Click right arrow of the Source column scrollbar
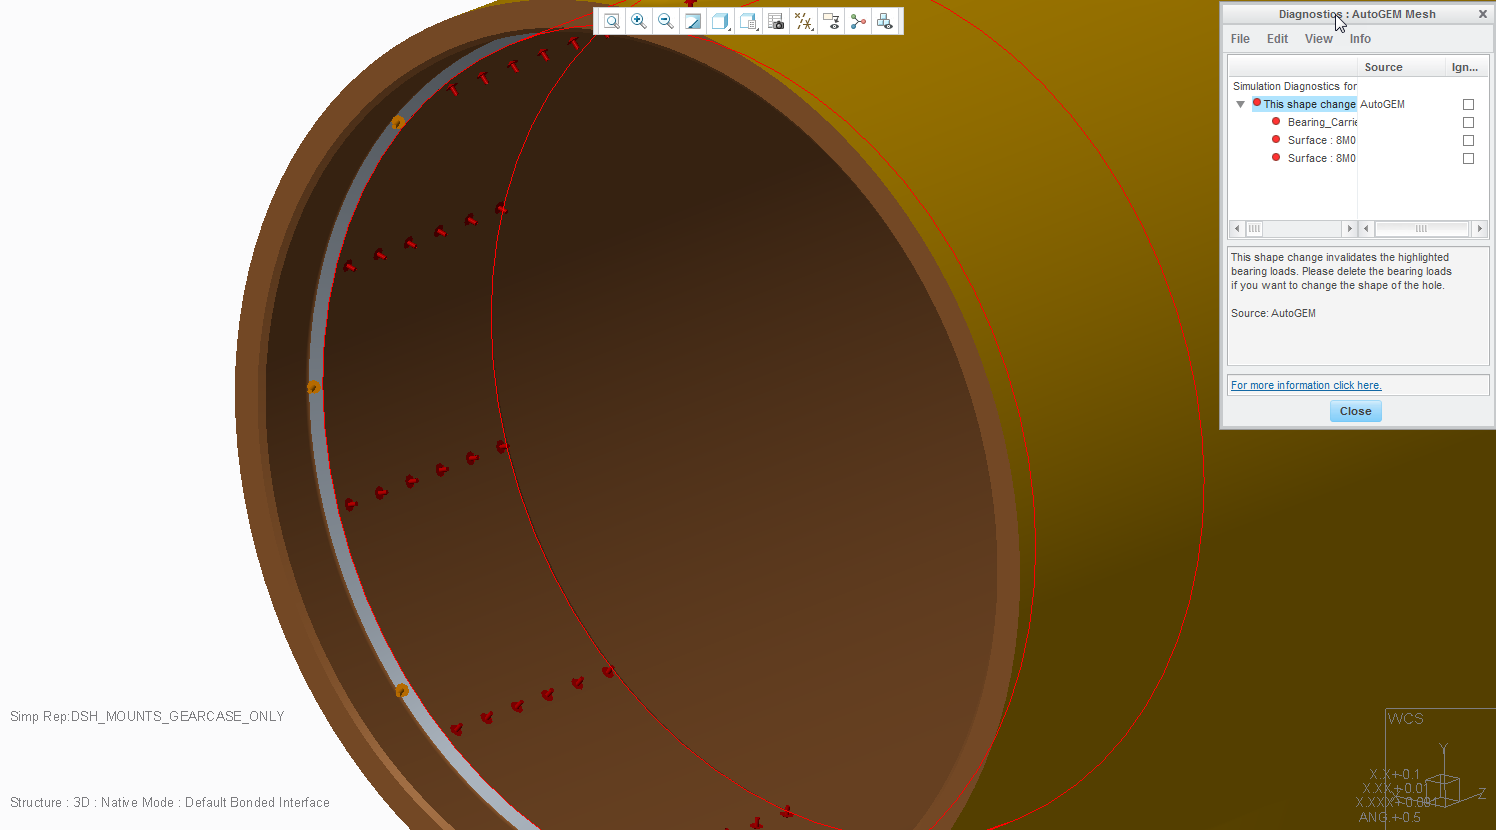This screenshot has width=1496, height=830. [1480, 229]
